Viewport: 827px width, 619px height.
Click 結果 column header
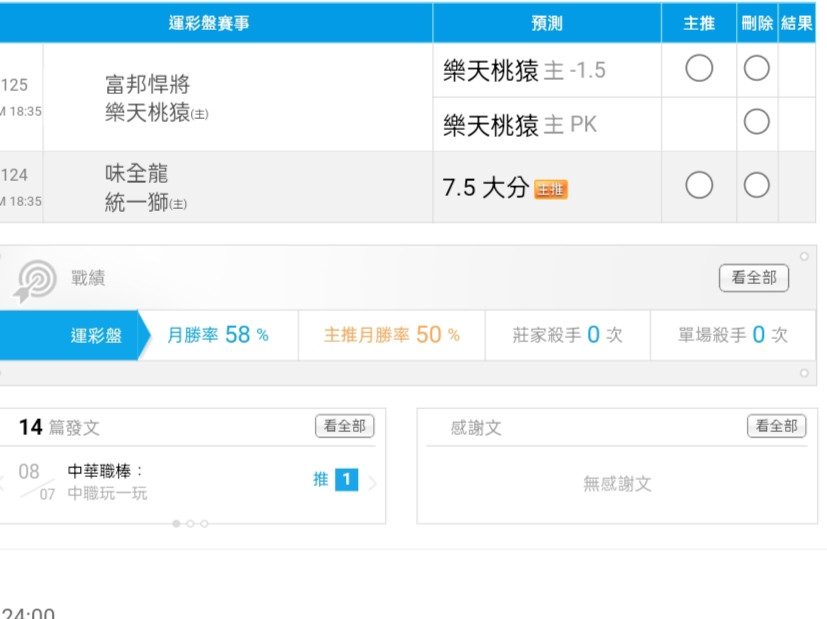(796, 23)
